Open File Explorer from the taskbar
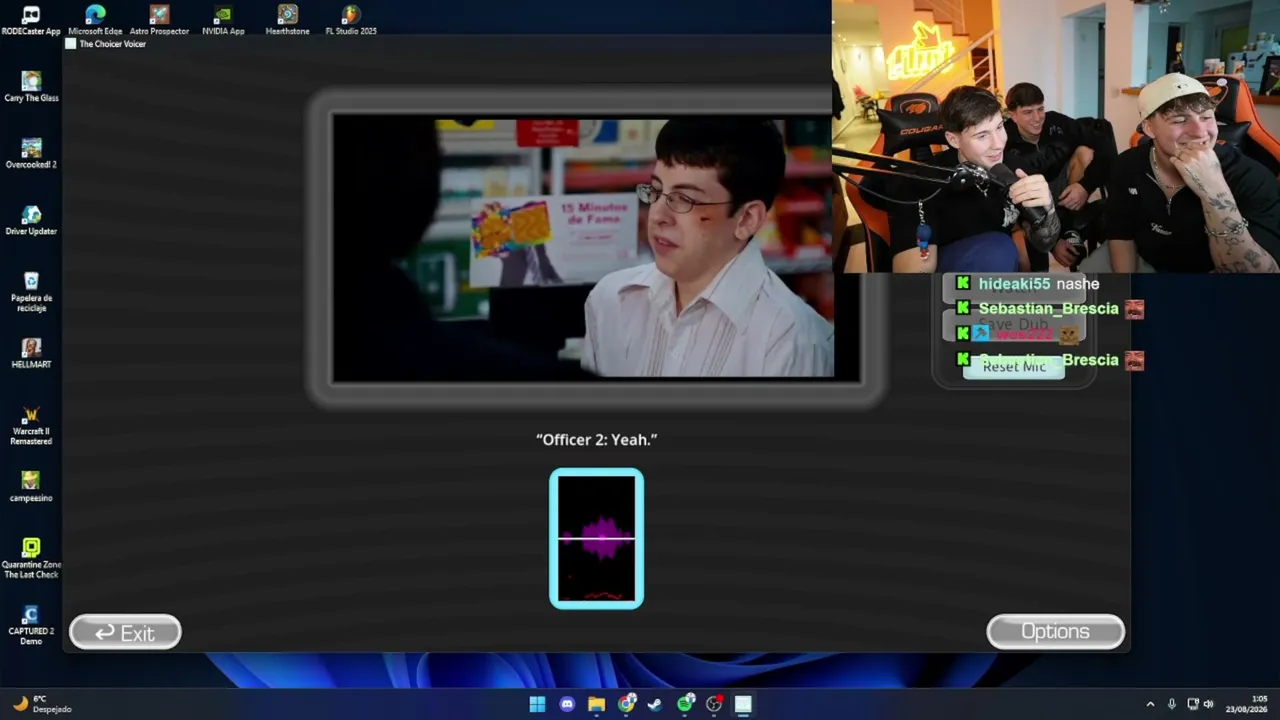This screenshot has height=720, width=1280. [596, 704]
